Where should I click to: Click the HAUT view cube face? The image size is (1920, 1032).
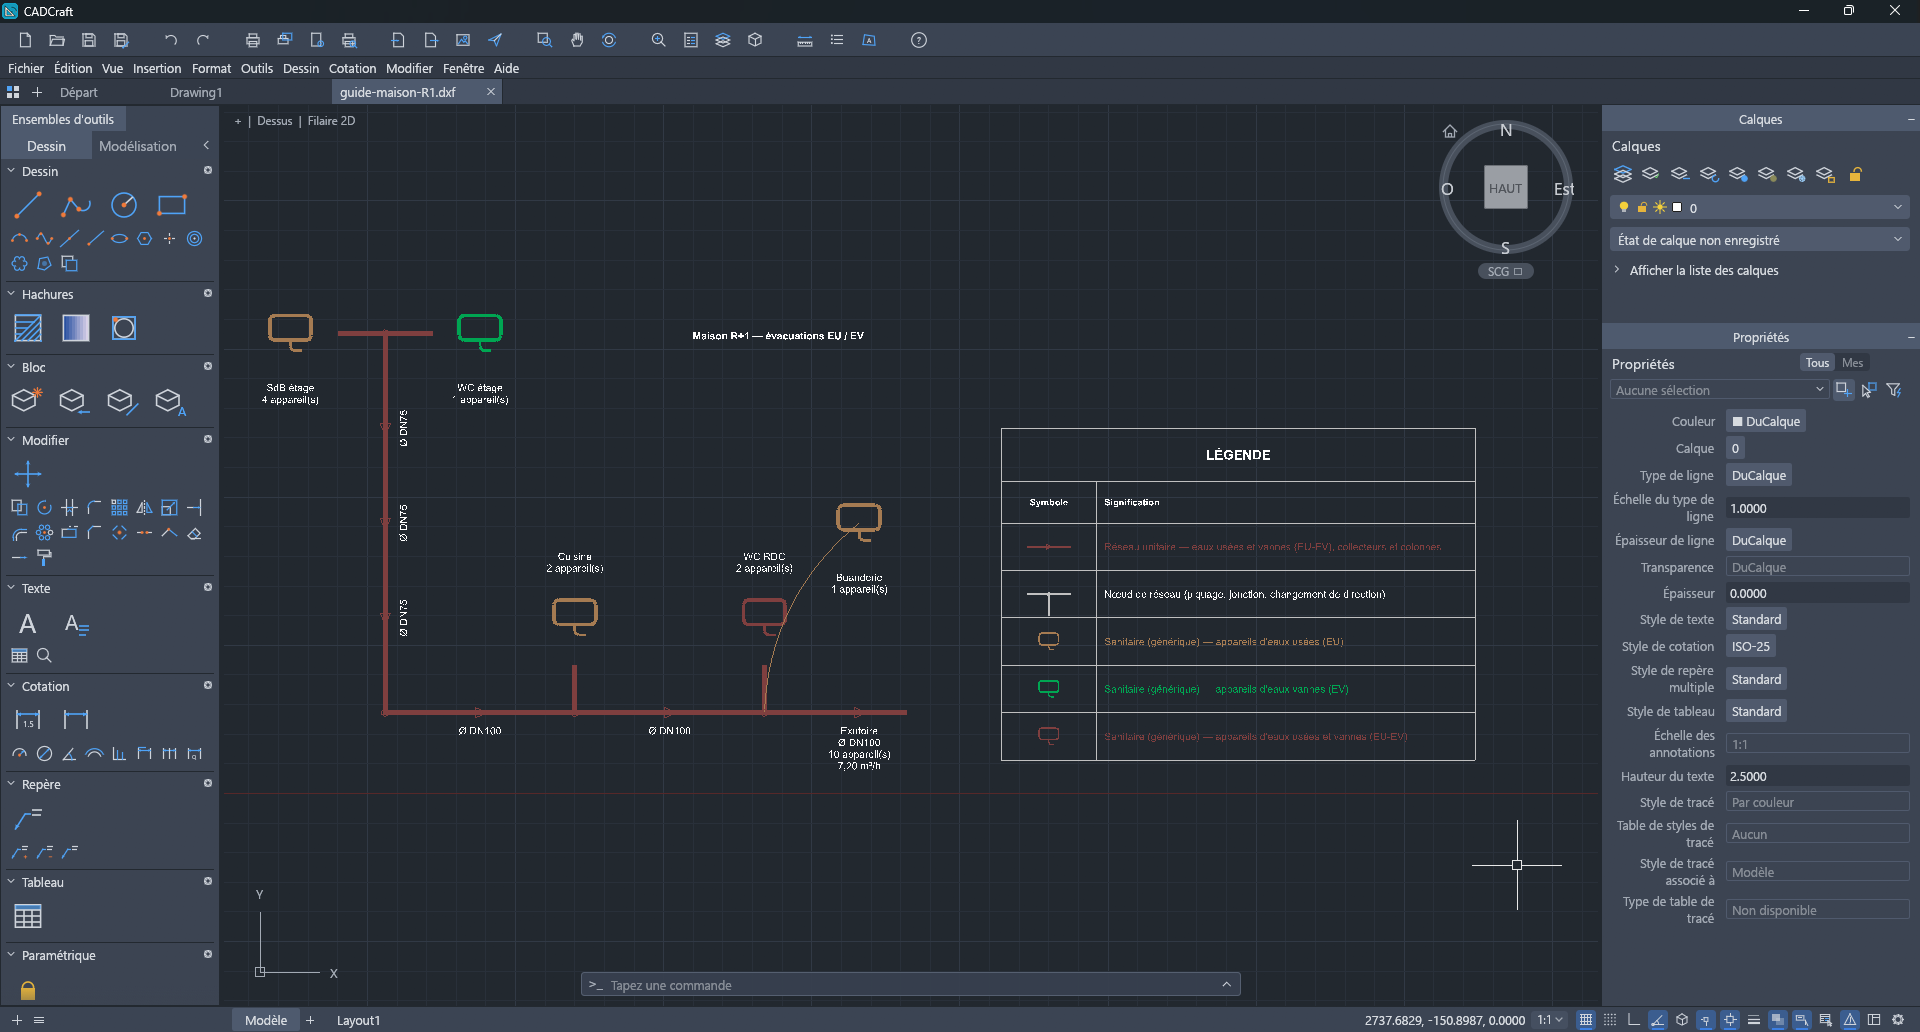coord(1505,188)
